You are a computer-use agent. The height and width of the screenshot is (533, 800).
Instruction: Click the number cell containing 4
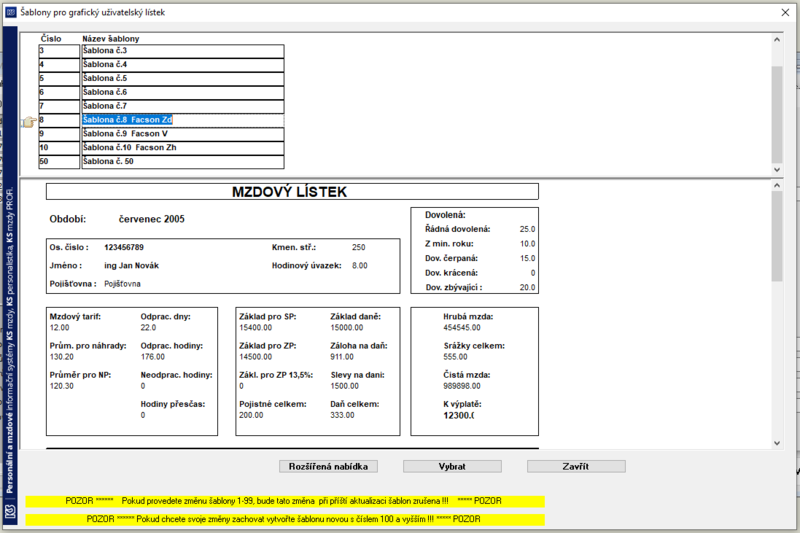tap(59, 64)
